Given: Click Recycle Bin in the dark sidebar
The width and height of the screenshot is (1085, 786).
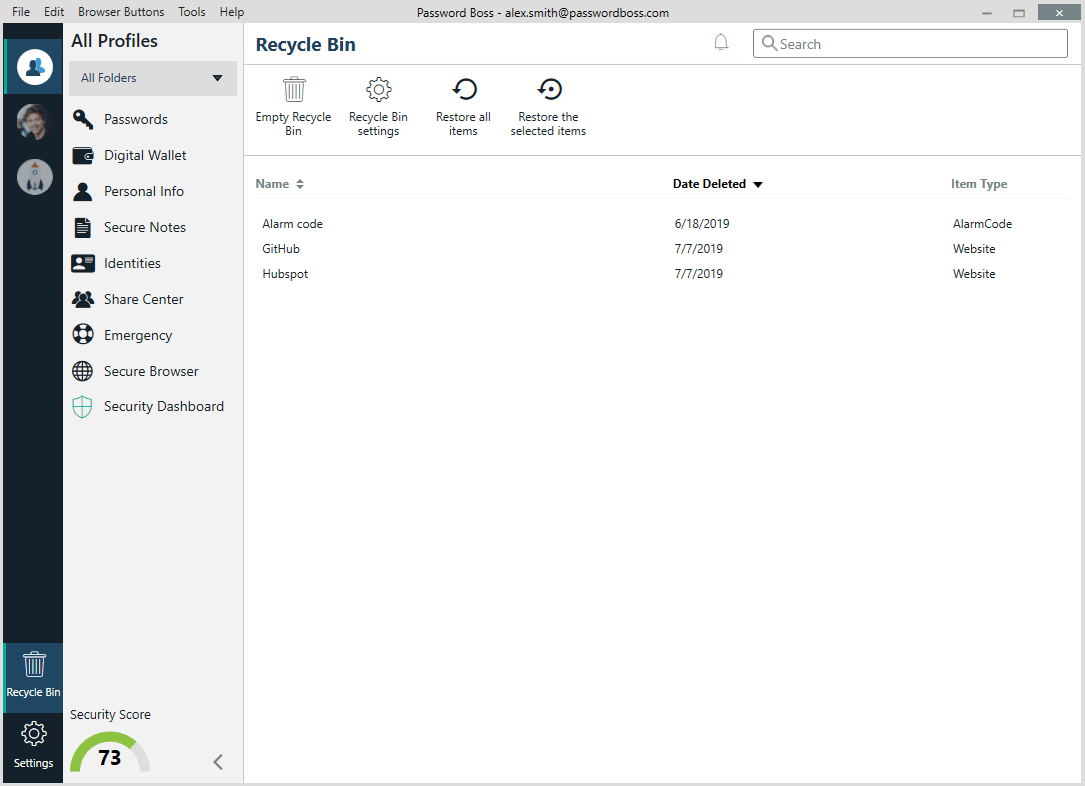Looking at the screenshot, I should tap(33, 677).
